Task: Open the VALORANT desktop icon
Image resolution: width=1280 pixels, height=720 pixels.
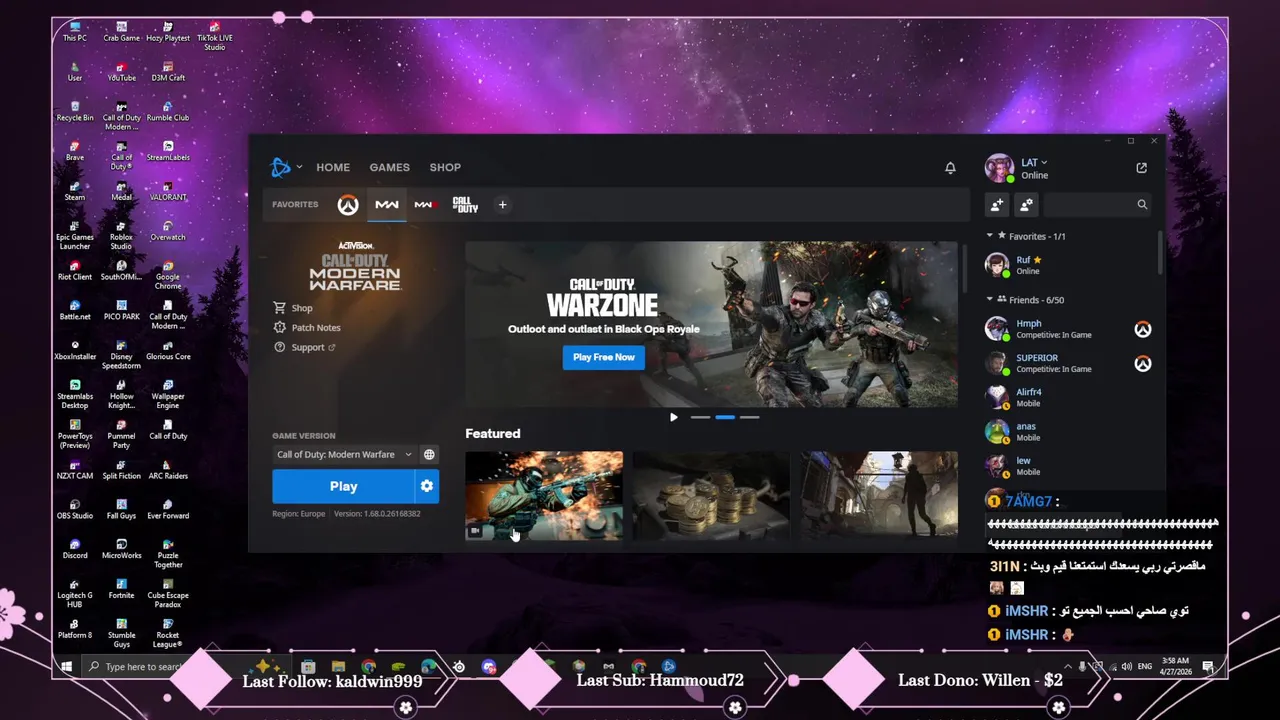Action: 168,191
